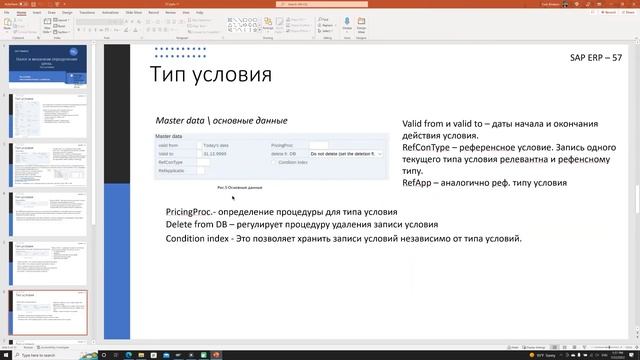Open the Slide Show ribbon tab

click(x=133, y=13)
